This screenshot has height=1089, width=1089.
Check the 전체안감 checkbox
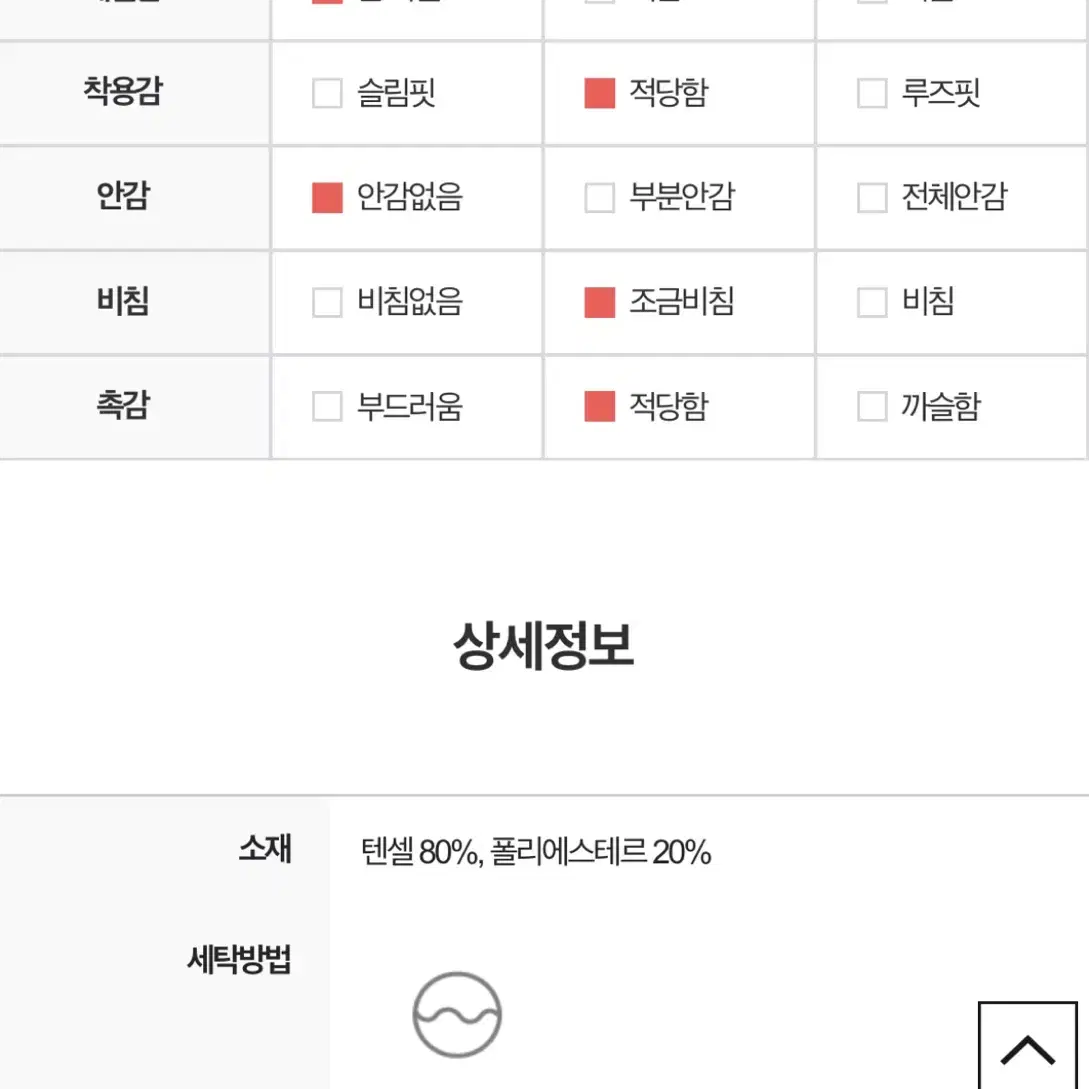coord(872,197)
